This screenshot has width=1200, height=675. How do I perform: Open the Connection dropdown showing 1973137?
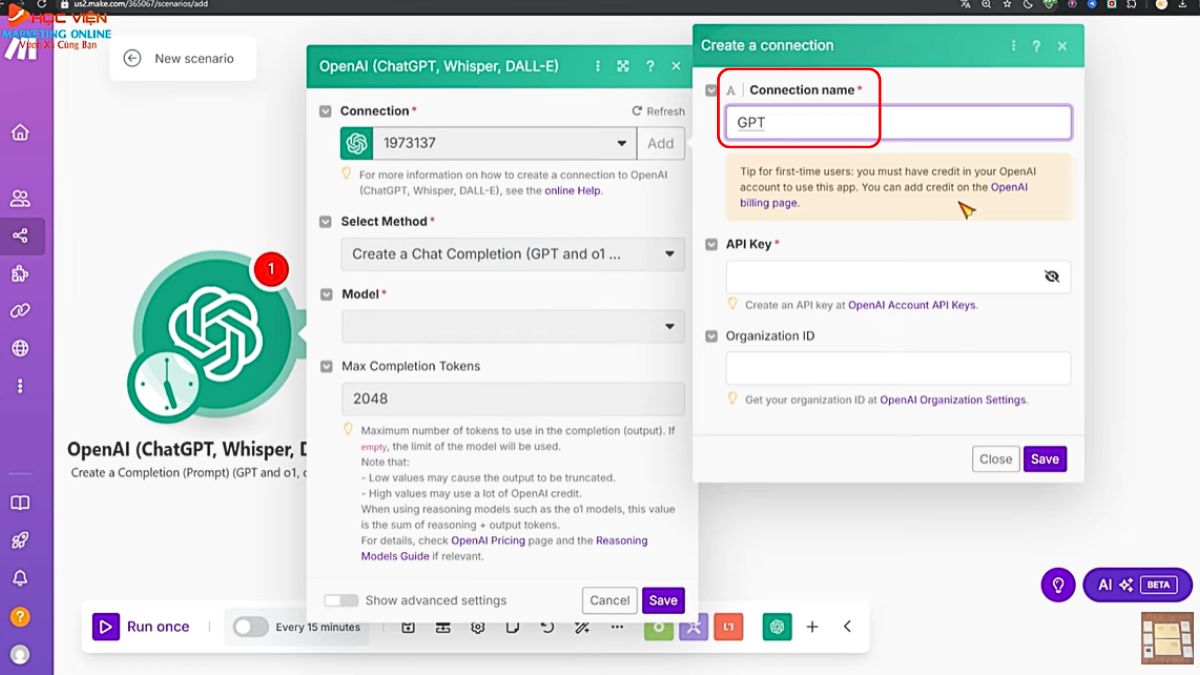point(504,143)
